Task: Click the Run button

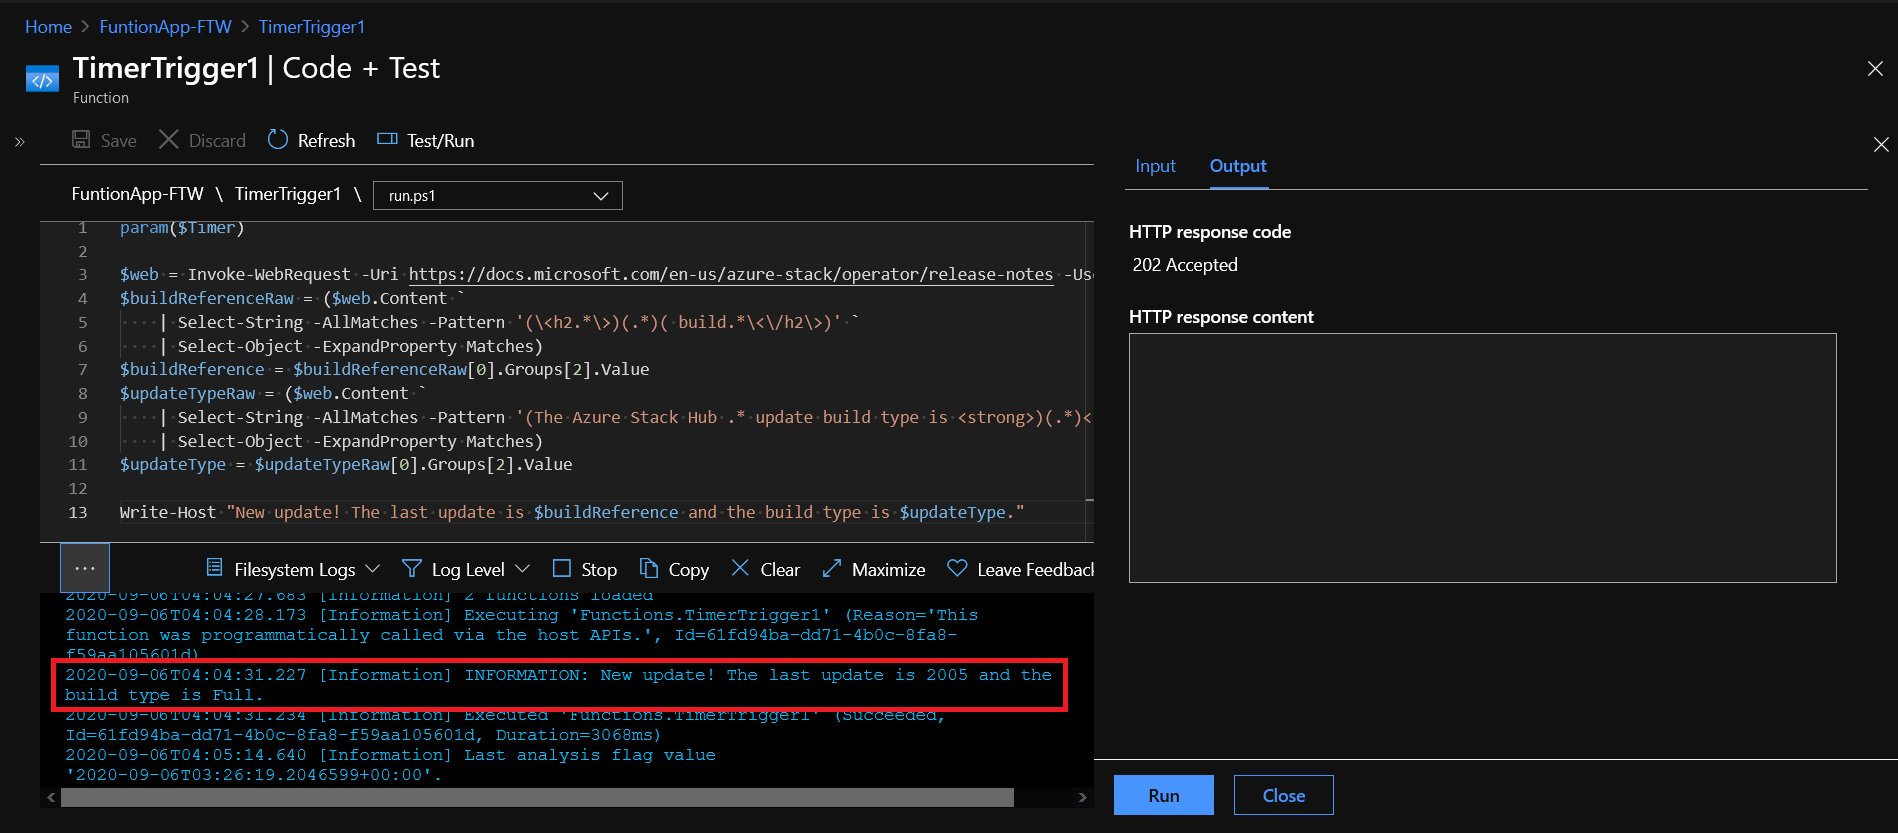Action: [x=1164, y=795]
